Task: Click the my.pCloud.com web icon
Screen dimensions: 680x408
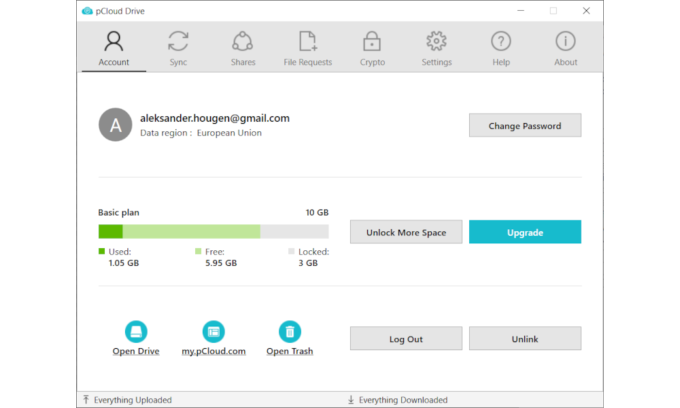Action: (213, 332)
